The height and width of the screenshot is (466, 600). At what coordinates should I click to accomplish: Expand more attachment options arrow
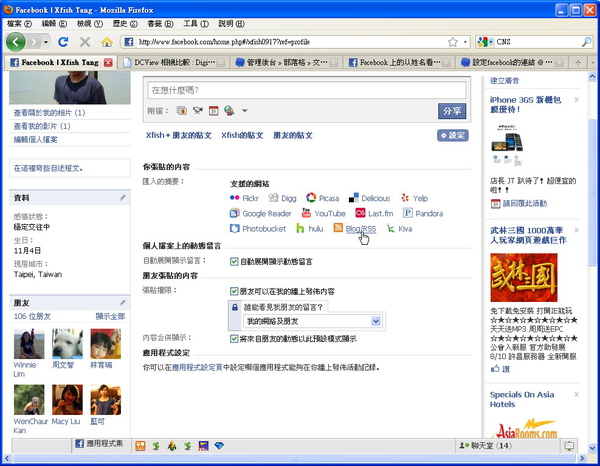[x=245, y=111]
